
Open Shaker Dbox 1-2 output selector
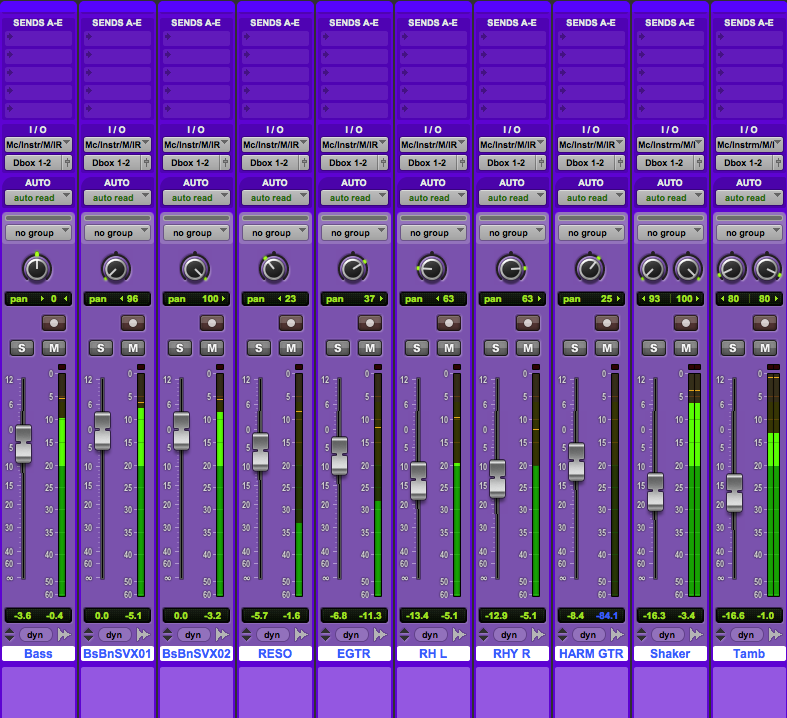pos(665,163)
